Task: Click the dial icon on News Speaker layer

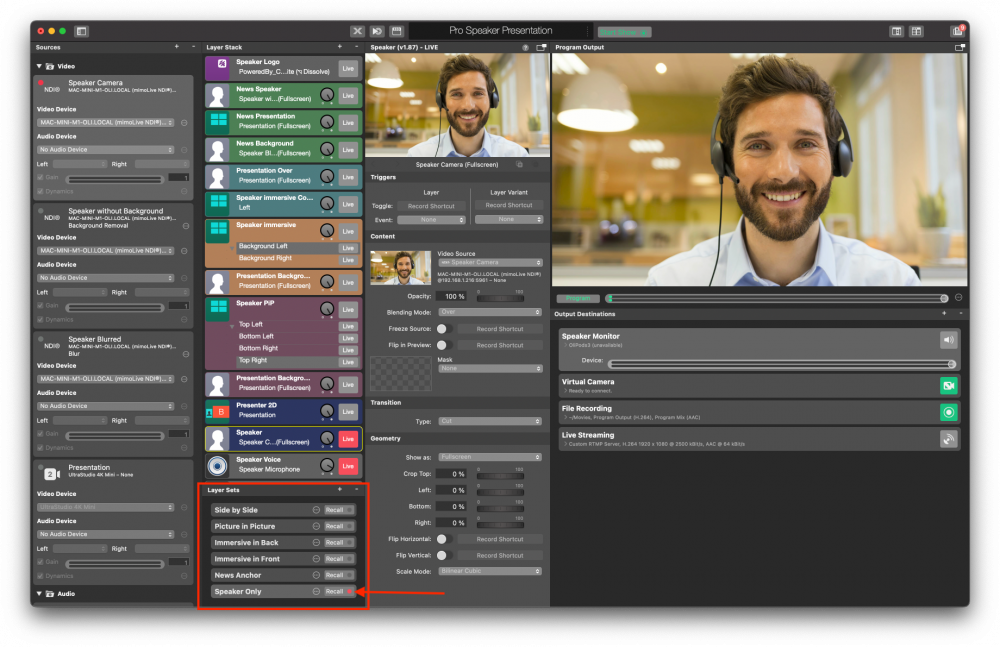Action: [327, 96]
